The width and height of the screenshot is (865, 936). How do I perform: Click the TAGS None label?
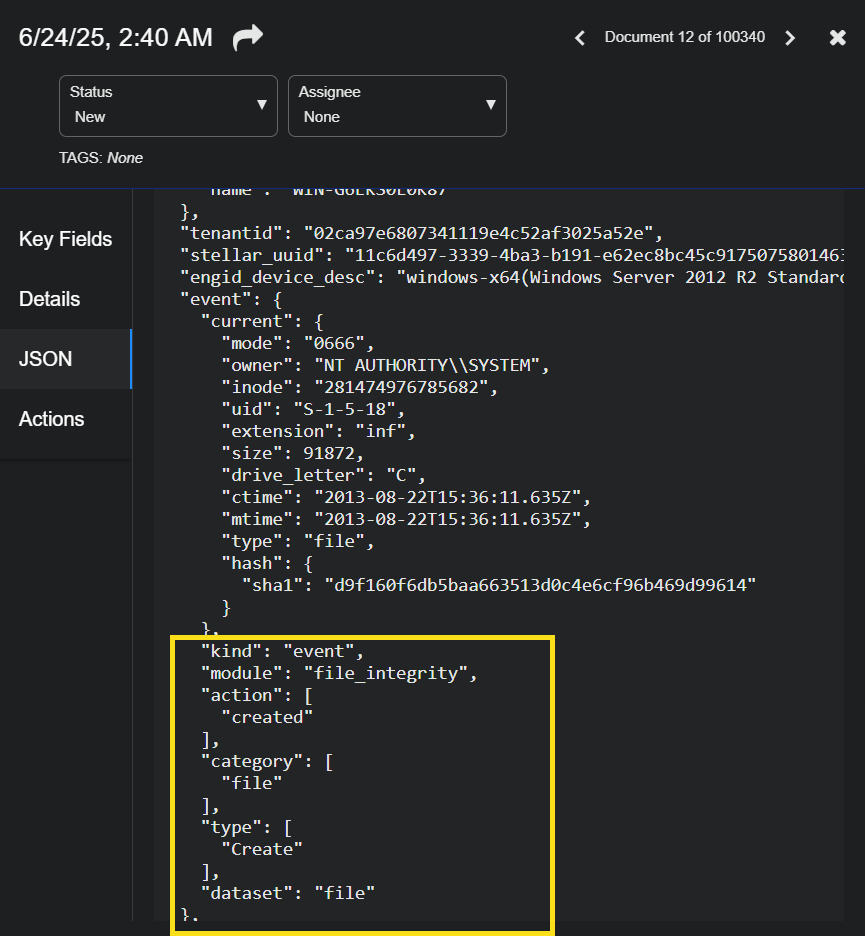coord(101,158)
